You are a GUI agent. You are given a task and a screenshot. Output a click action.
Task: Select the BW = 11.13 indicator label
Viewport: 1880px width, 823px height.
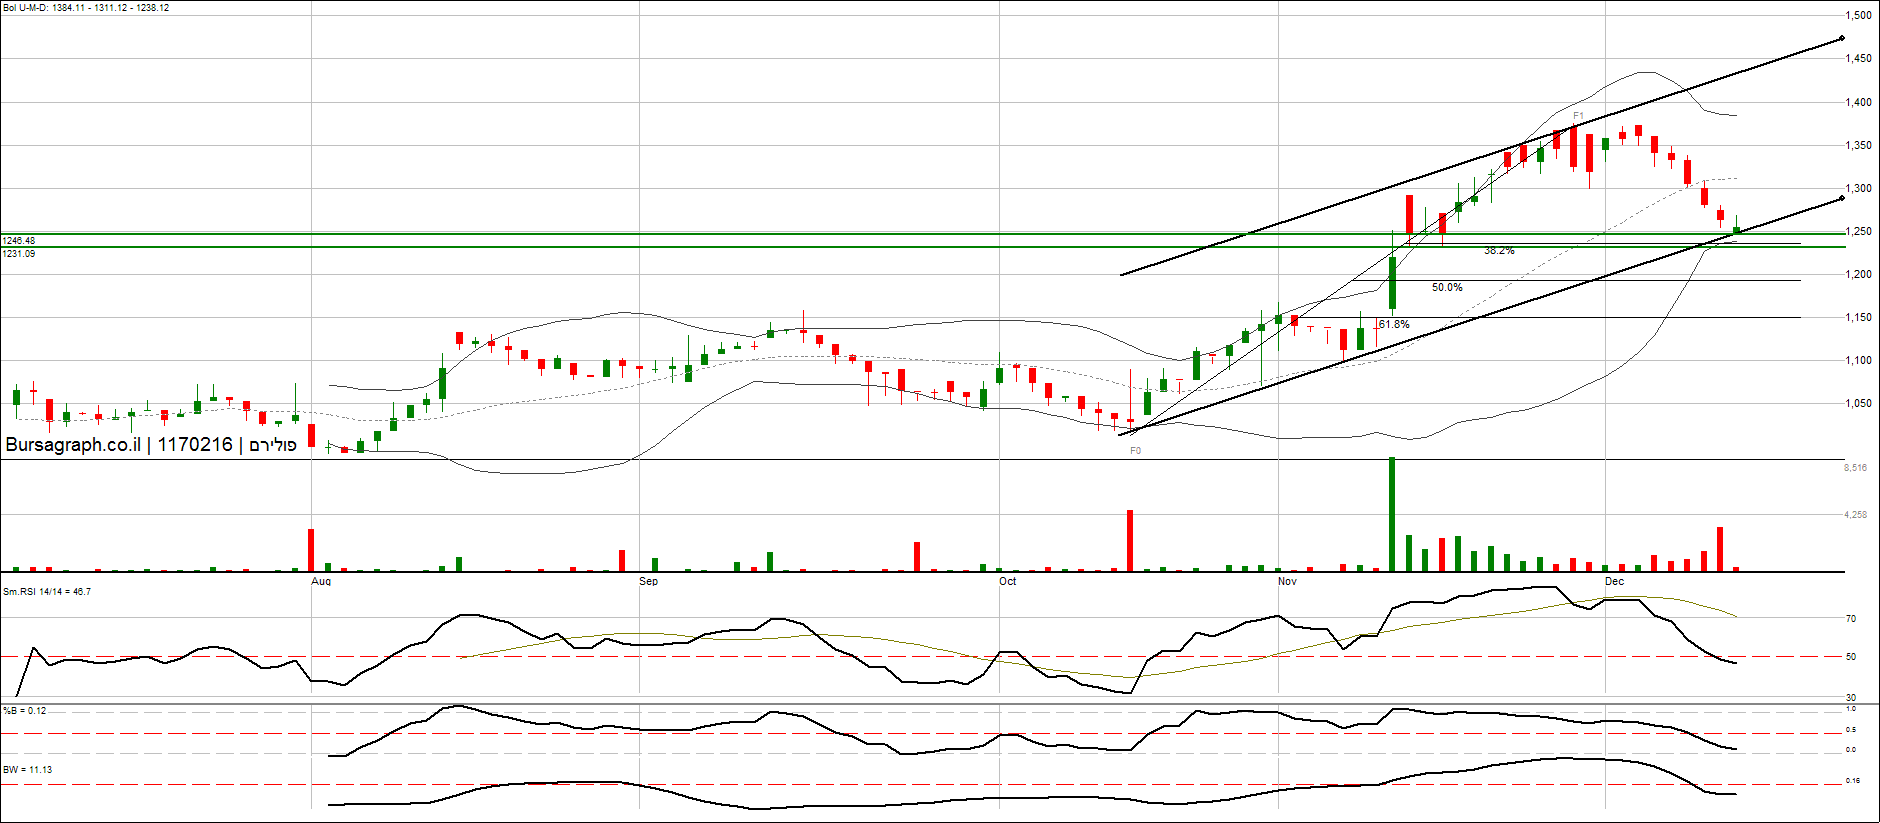coord(28,770)
